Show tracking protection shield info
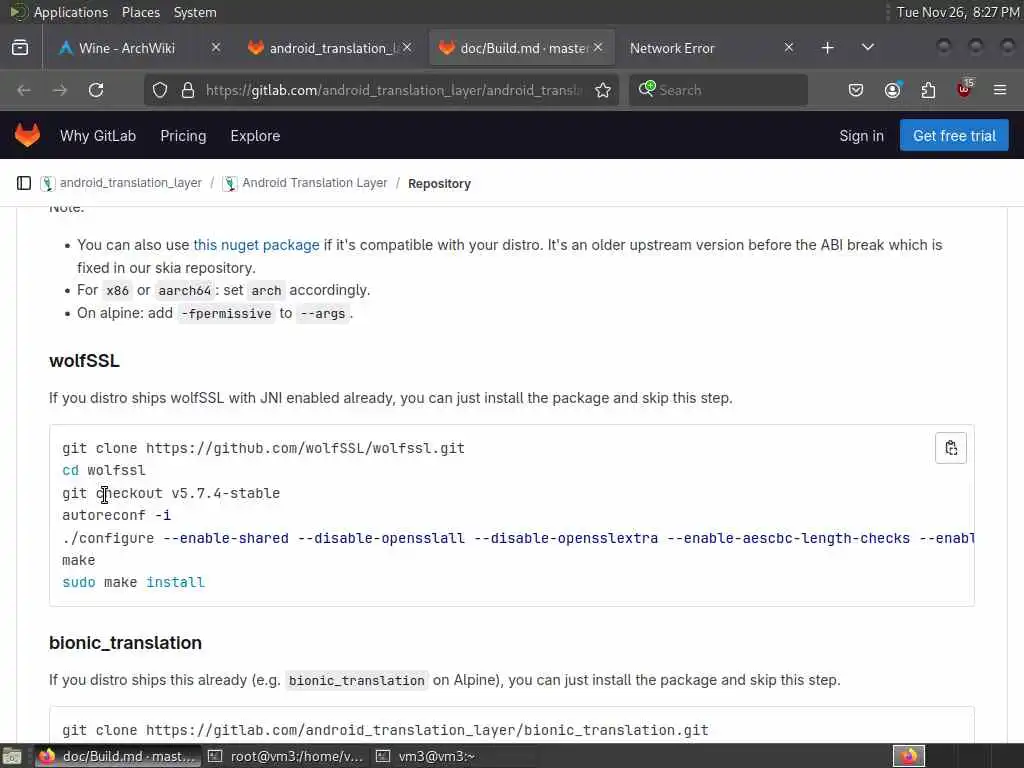This screenshot has height=768, width=1024. click(x=160, y=90)
